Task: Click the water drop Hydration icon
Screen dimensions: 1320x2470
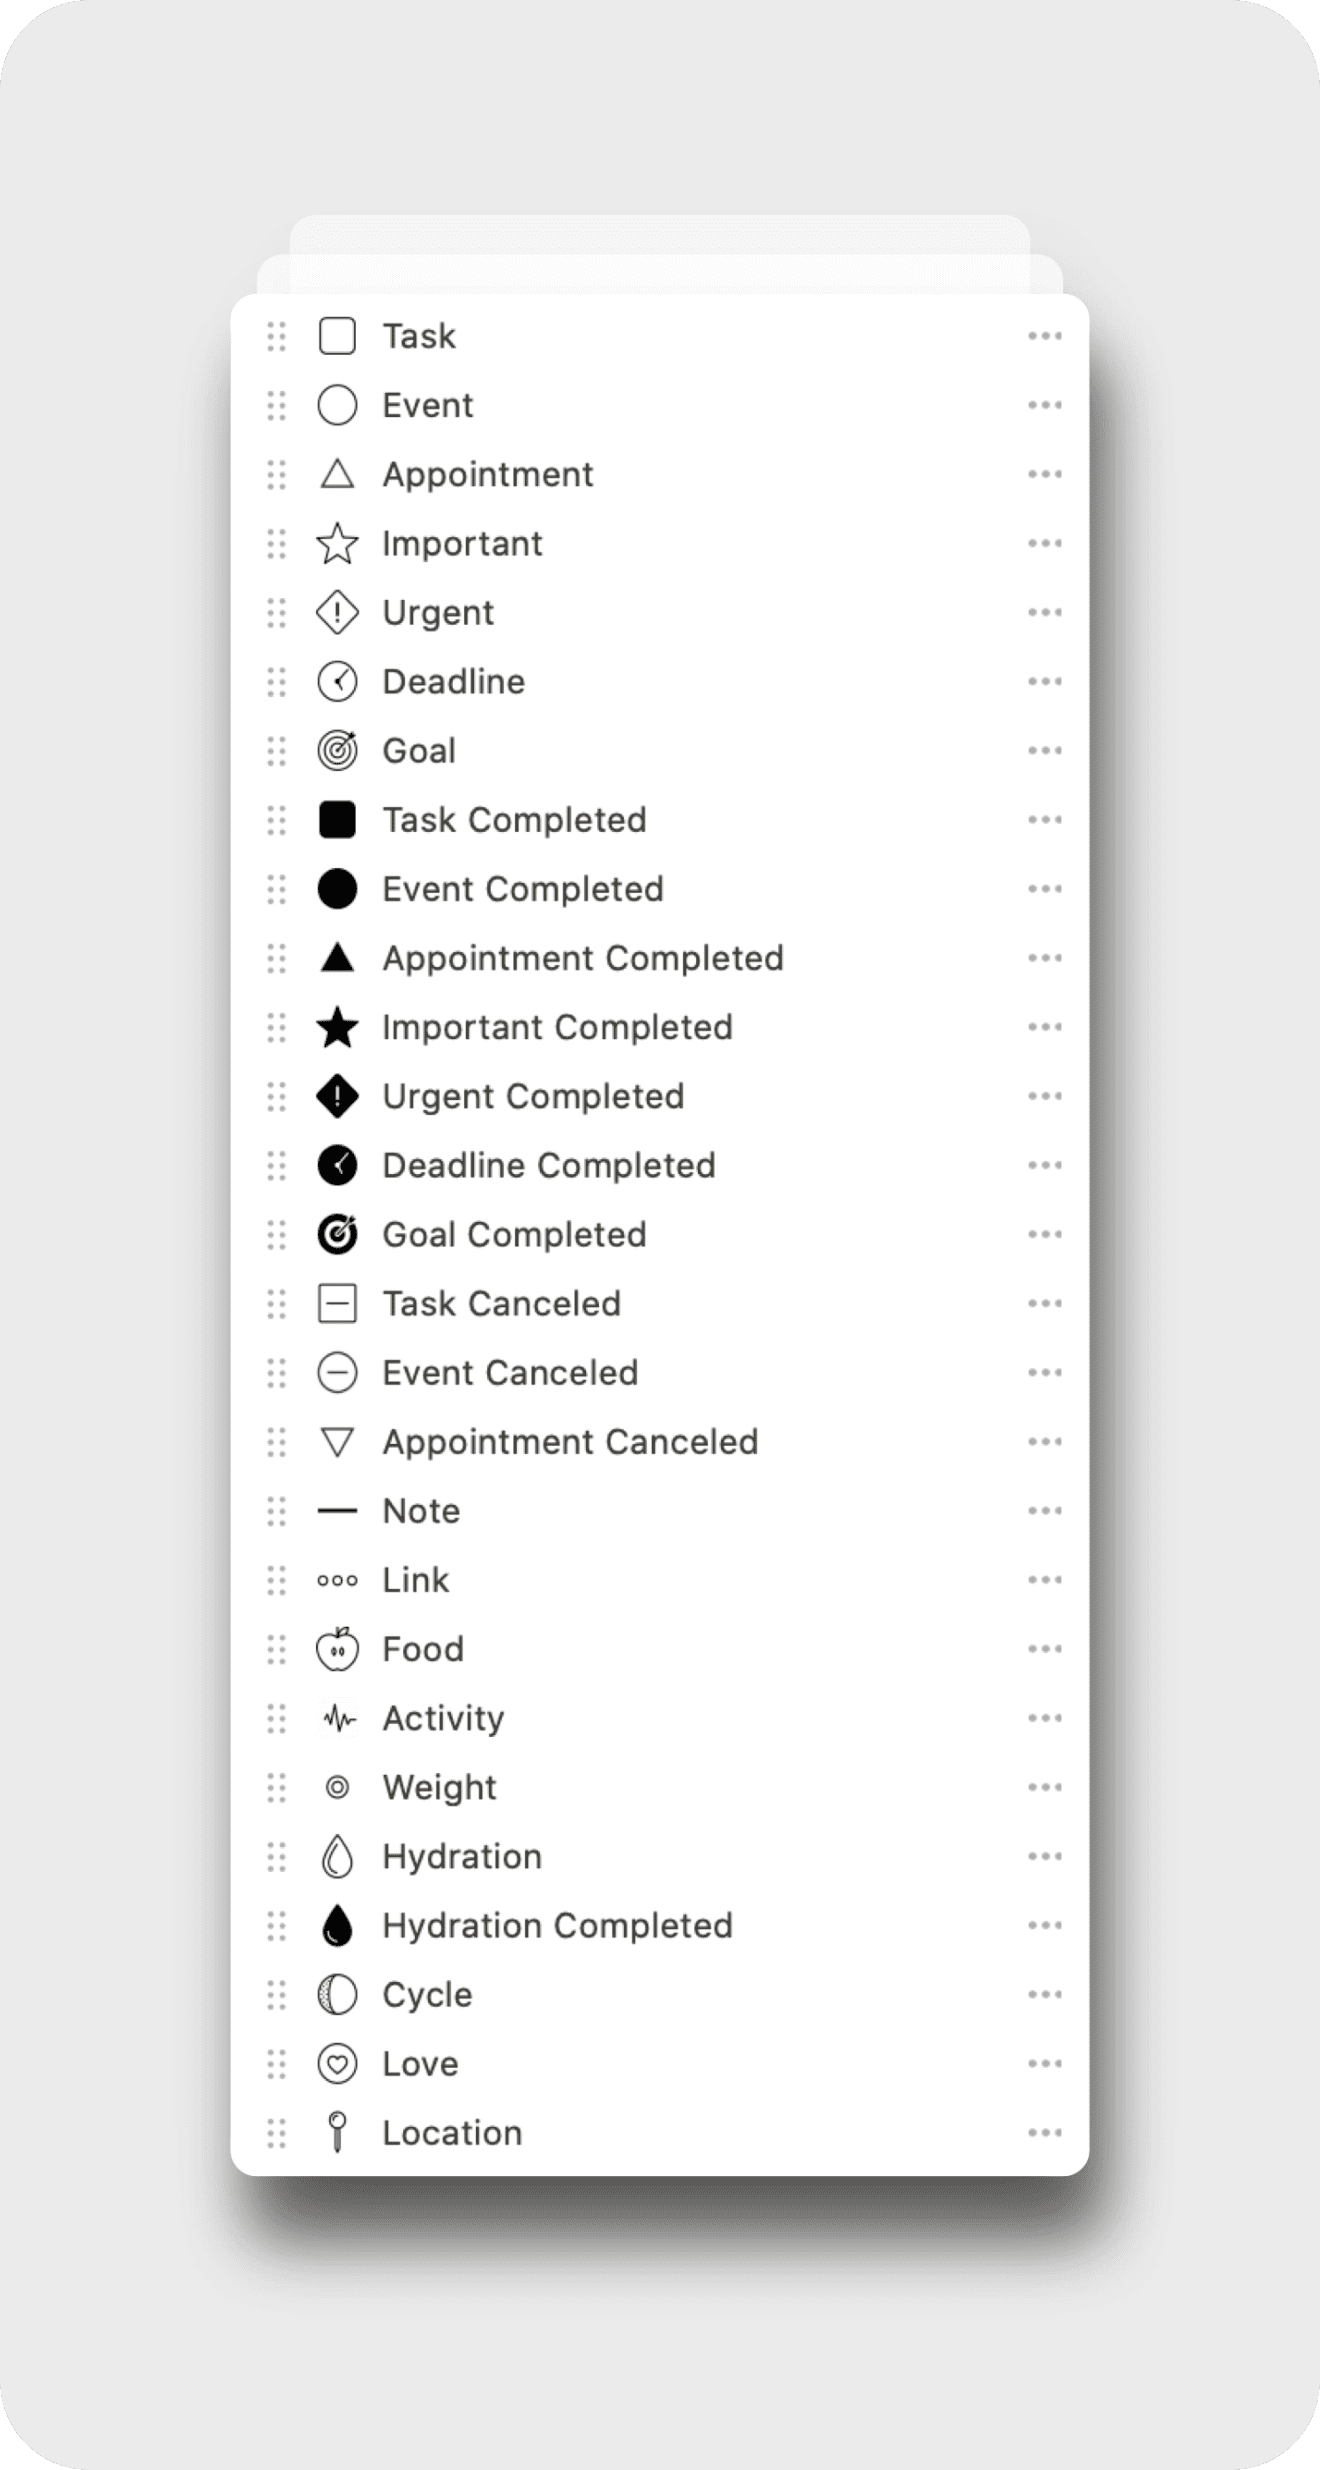Action: 337,1857
